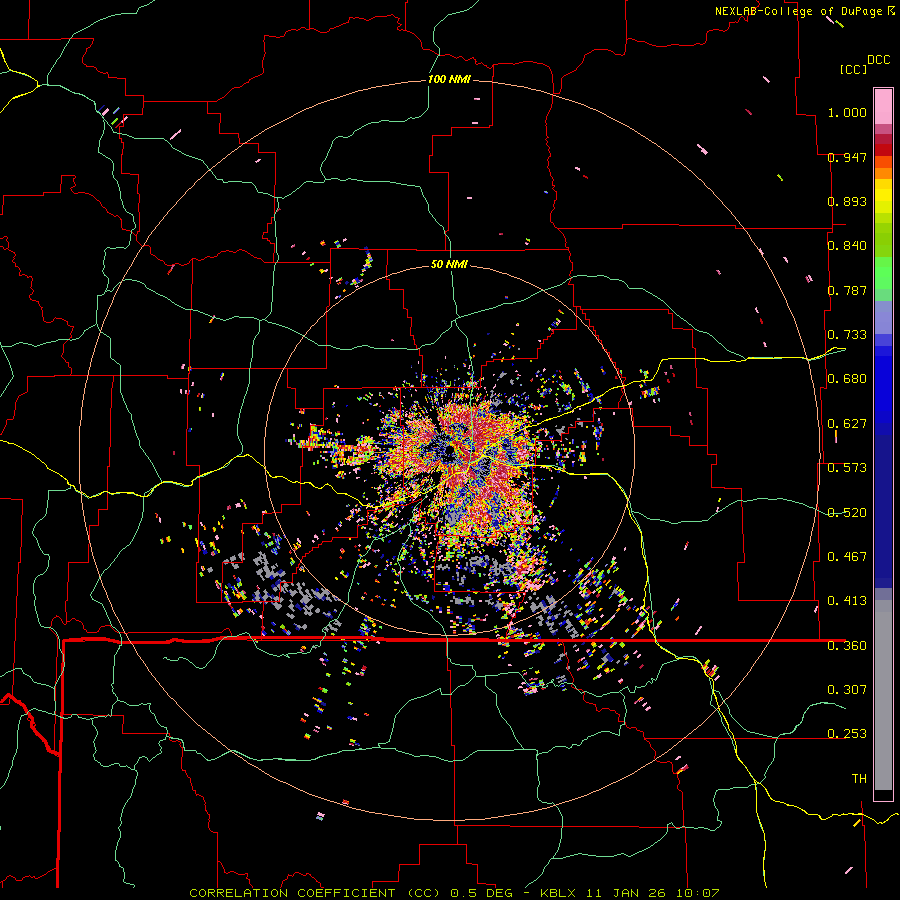Pick the pink segment atop the color bar
Viewport: 900px width, 900px height.
pyautogui.click(x=883, y=106)
